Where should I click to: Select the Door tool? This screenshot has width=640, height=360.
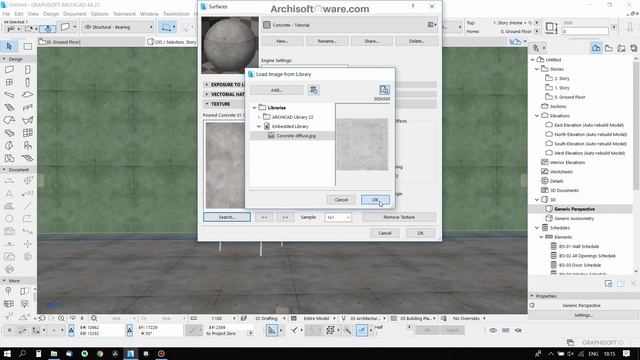tap(27, 70)
